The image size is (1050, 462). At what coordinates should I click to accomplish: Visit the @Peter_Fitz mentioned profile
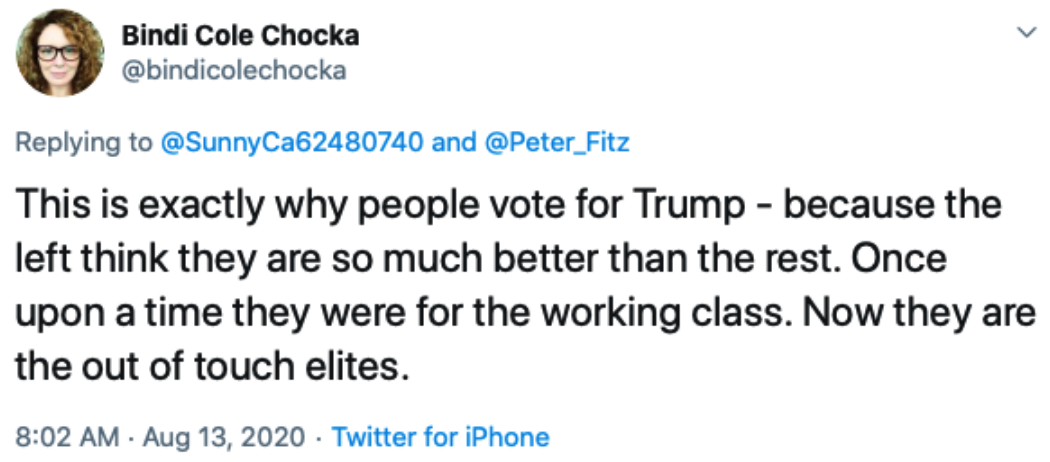557,142
